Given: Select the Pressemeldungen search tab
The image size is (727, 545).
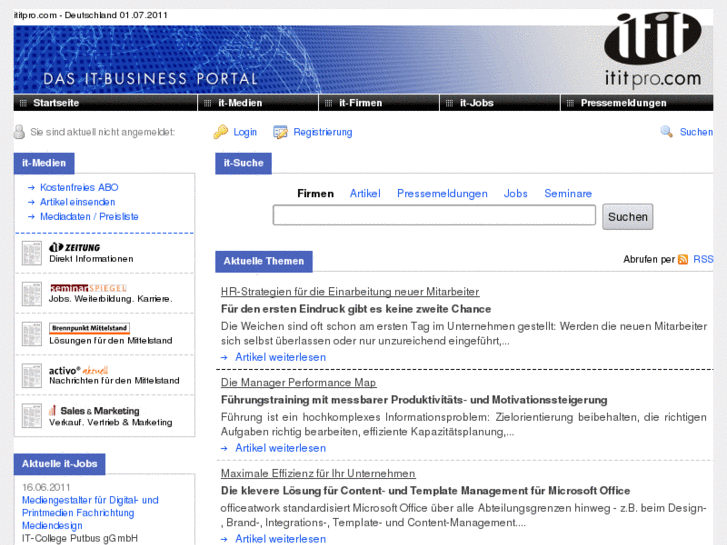Looking at the screenshot, I should pyautogui.click(x=442, y=193).
